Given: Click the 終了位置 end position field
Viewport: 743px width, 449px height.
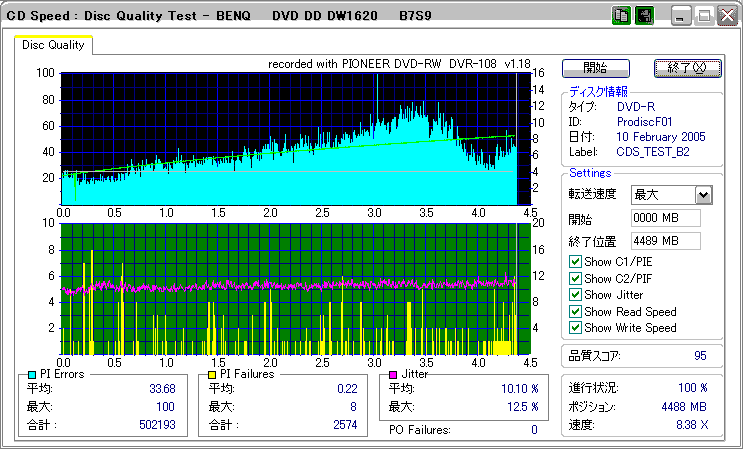Looking at the screenshot, I should (665, 241).
